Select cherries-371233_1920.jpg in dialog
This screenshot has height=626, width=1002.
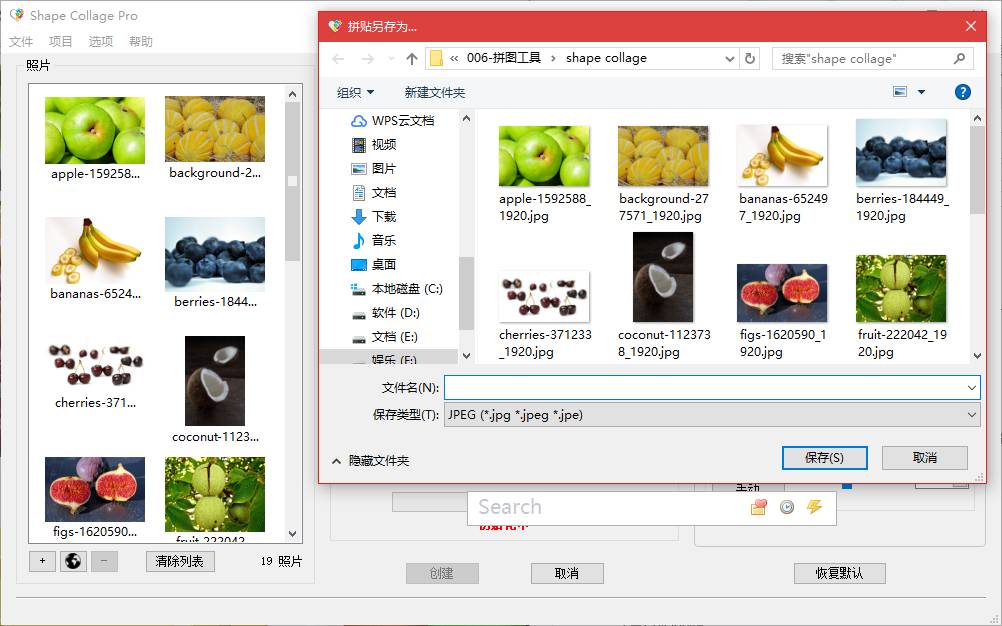click(x=544, y=315)
